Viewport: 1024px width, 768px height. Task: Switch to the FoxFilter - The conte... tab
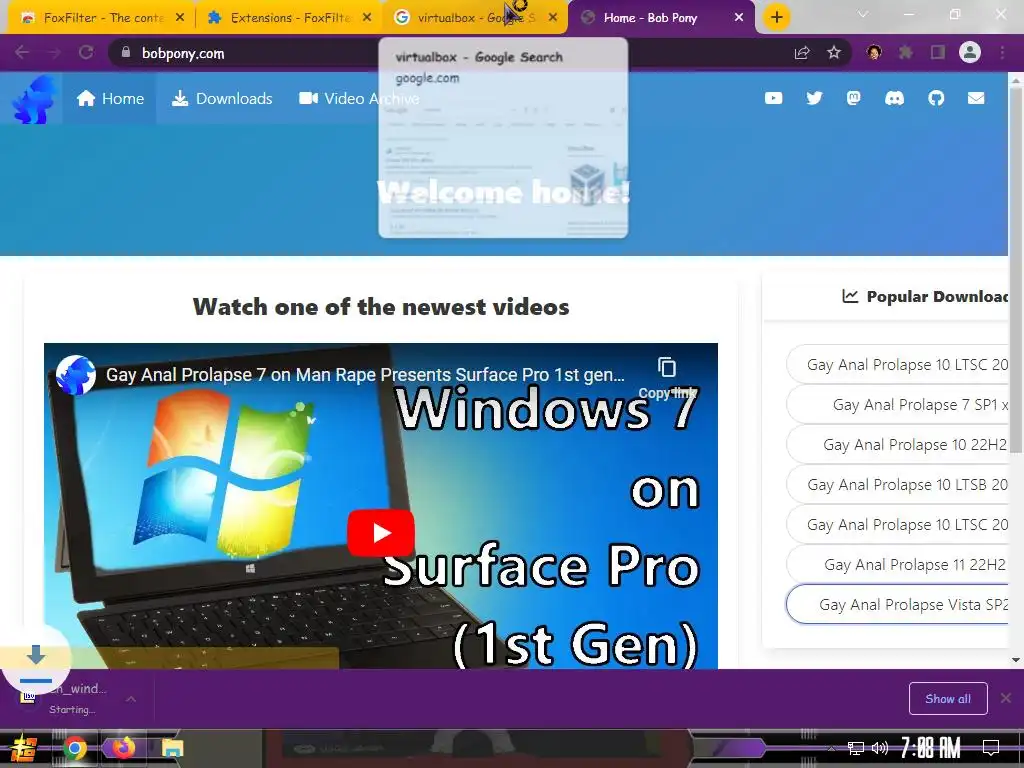[x=101, y=18]
